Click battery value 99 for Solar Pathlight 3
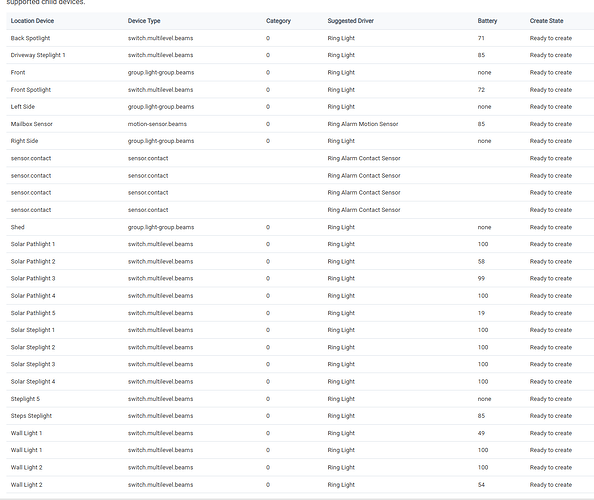This screenshot has width=594, height=500. coord(481,278)
